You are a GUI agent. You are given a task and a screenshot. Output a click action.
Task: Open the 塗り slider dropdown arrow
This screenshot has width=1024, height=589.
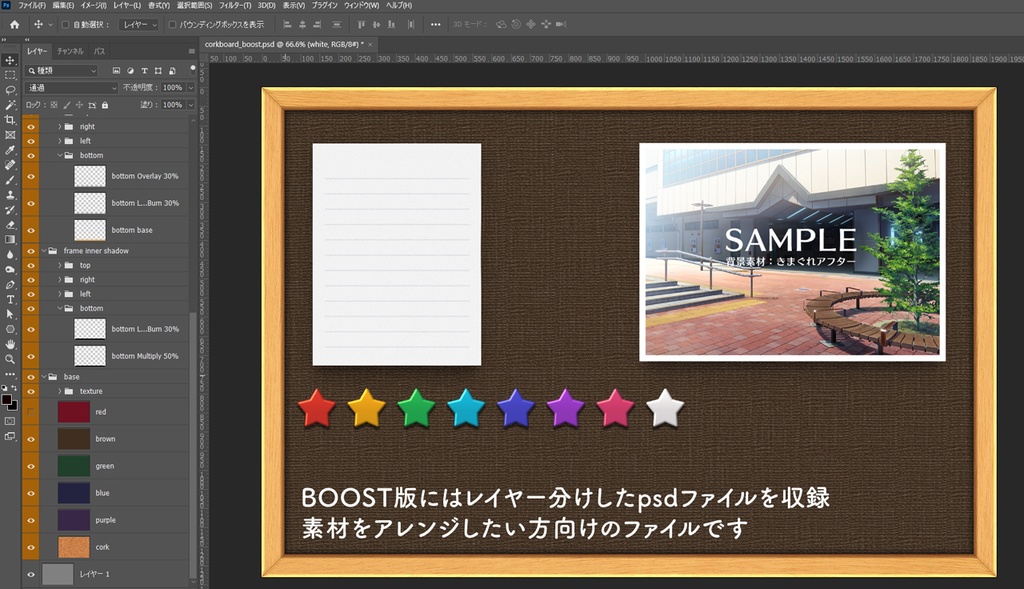point(191,104)
